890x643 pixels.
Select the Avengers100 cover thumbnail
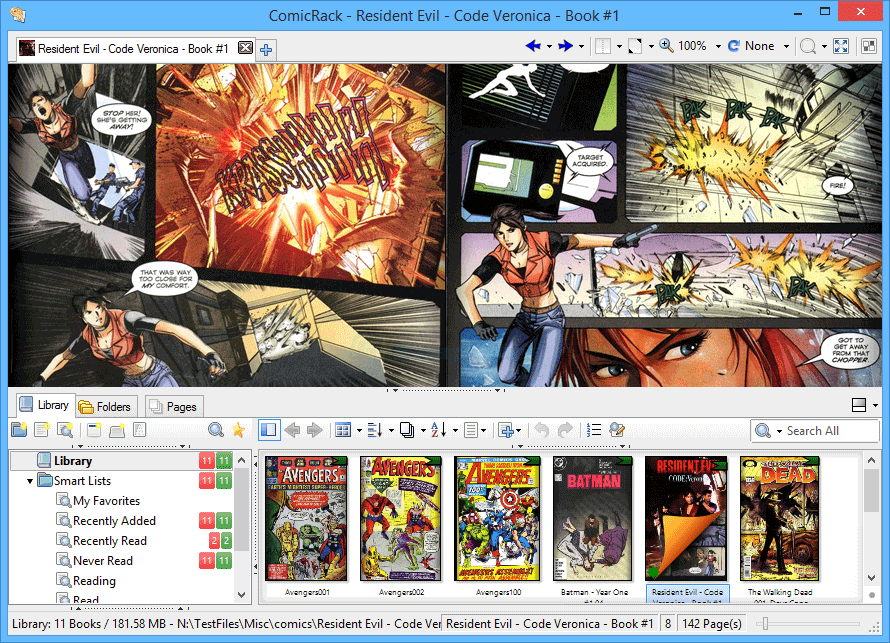(498, 518)
